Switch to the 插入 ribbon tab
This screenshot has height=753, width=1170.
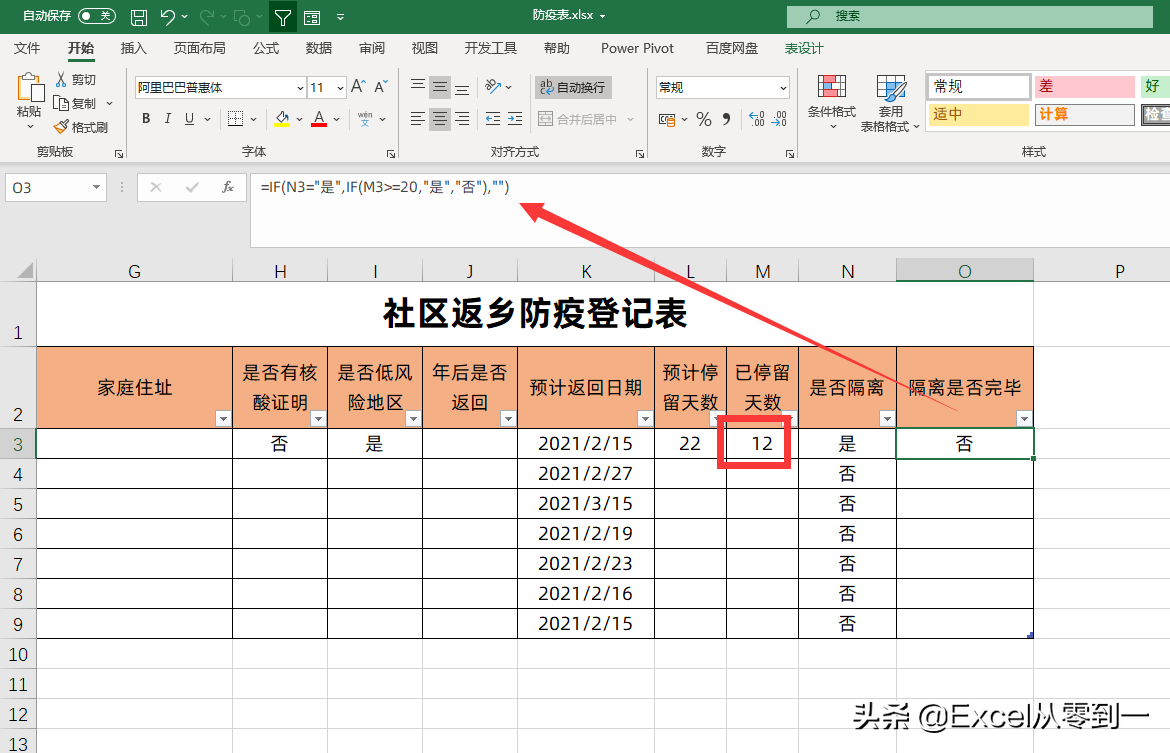tap(134, 49)
